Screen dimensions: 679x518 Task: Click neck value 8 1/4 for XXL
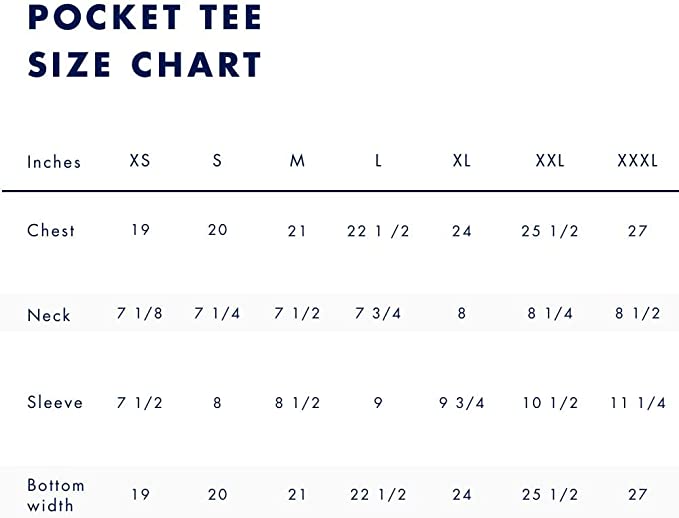pyautogui.click(x=550, y=313)
